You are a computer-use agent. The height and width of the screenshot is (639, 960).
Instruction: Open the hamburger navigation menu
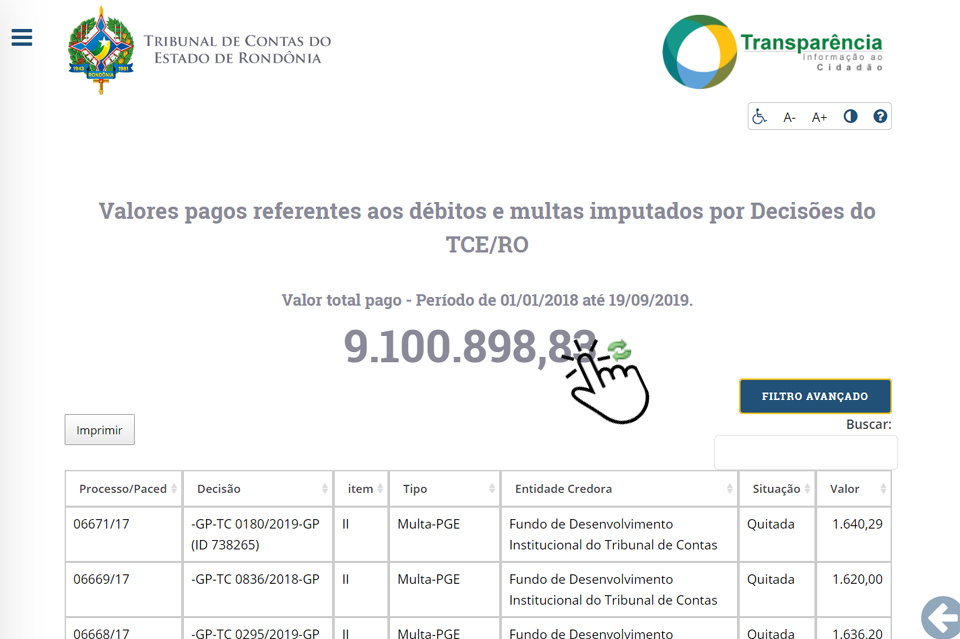22,38
